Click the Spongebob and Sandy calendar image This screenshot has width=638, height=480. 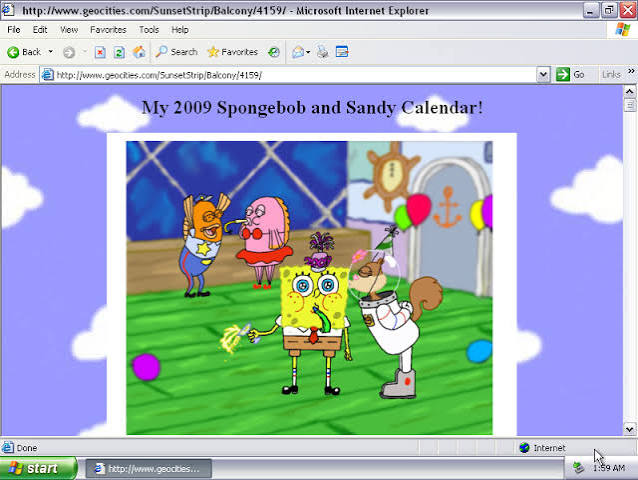309,288
